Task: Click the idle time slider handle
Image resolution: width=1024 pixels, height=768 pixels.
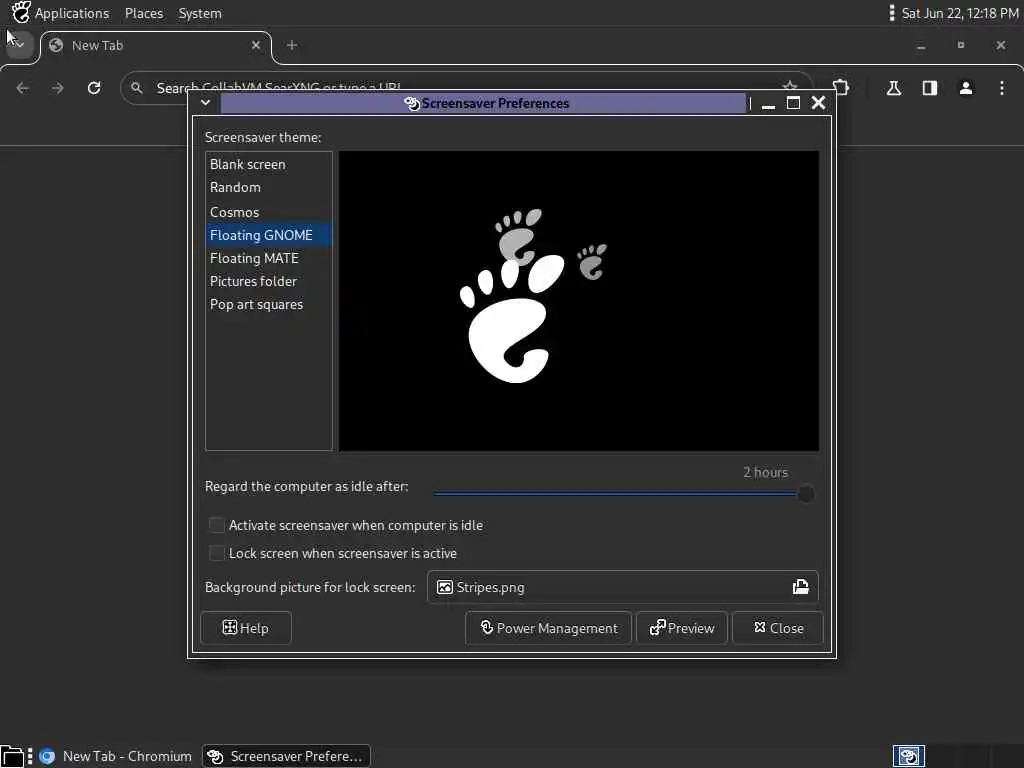Action: 806,494
